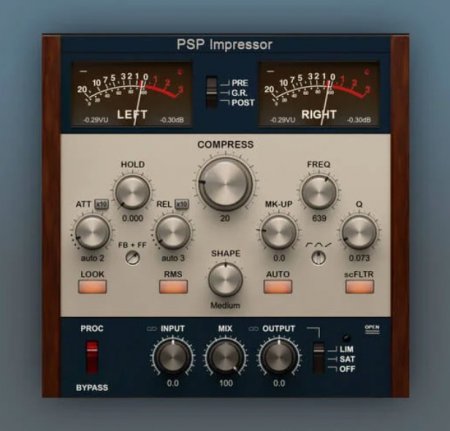
Task: Click the FREQ knob
Action: pyautogui.click(x=319, y=192)
